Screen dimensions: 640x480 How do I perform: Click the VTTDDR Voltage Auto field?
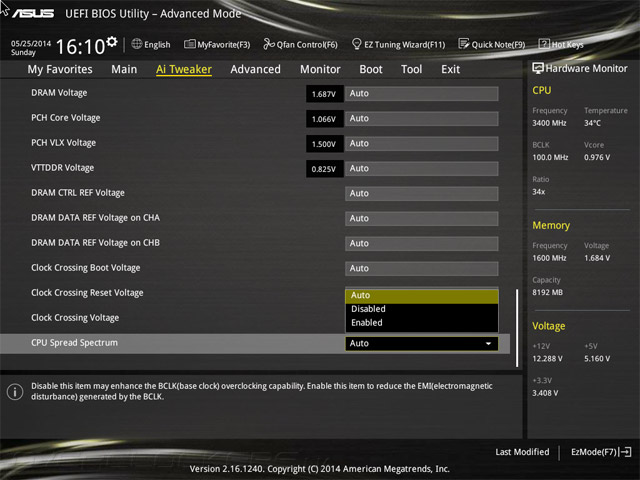pos(422,169)
